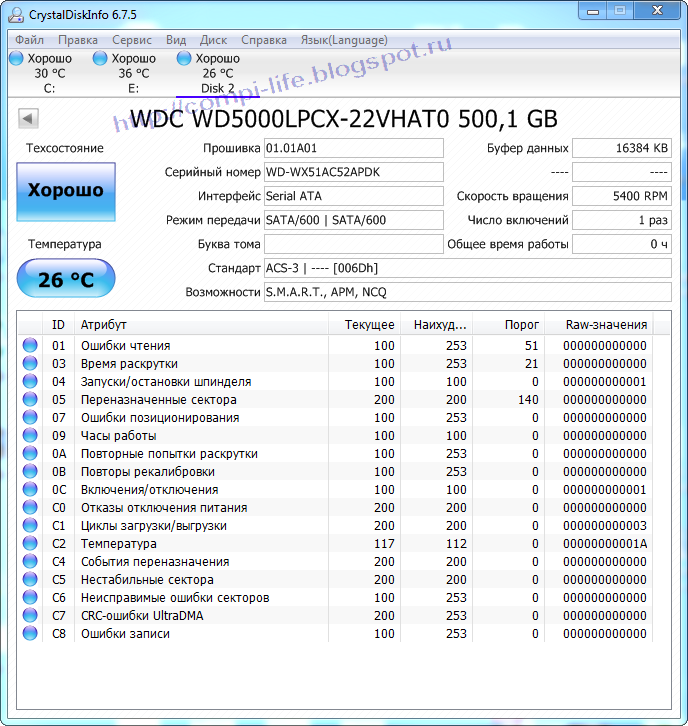Open the Файл menu

coord(30,40)
